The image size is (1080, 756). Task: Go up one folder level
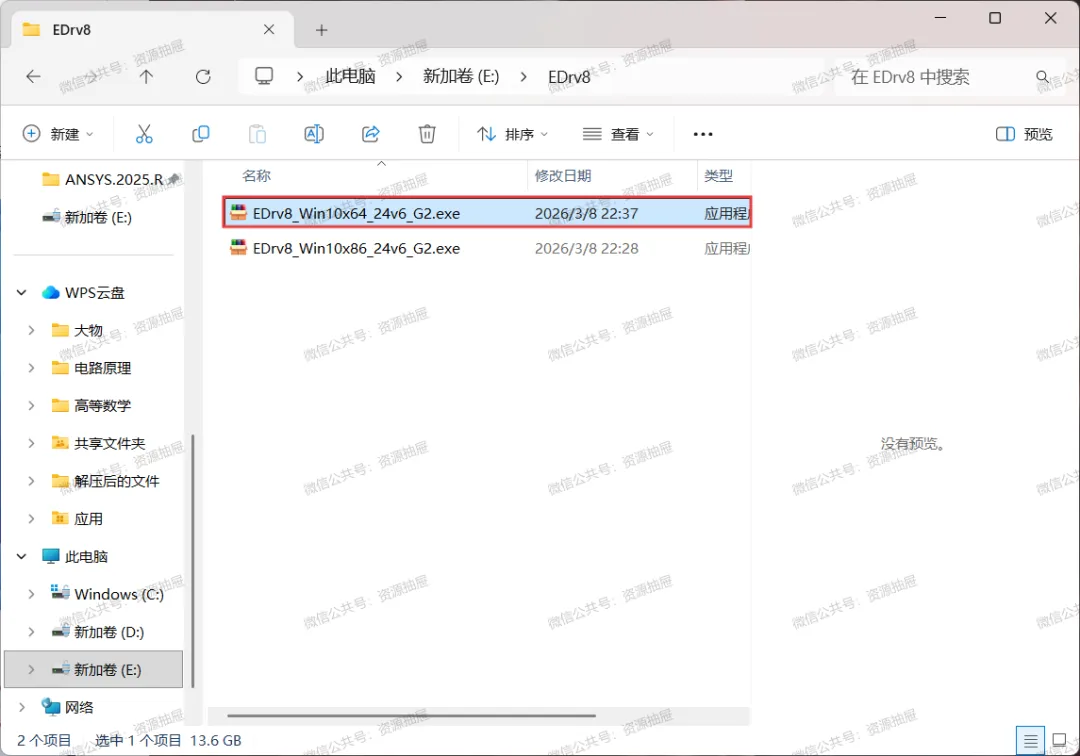click(x=146, y=76)
